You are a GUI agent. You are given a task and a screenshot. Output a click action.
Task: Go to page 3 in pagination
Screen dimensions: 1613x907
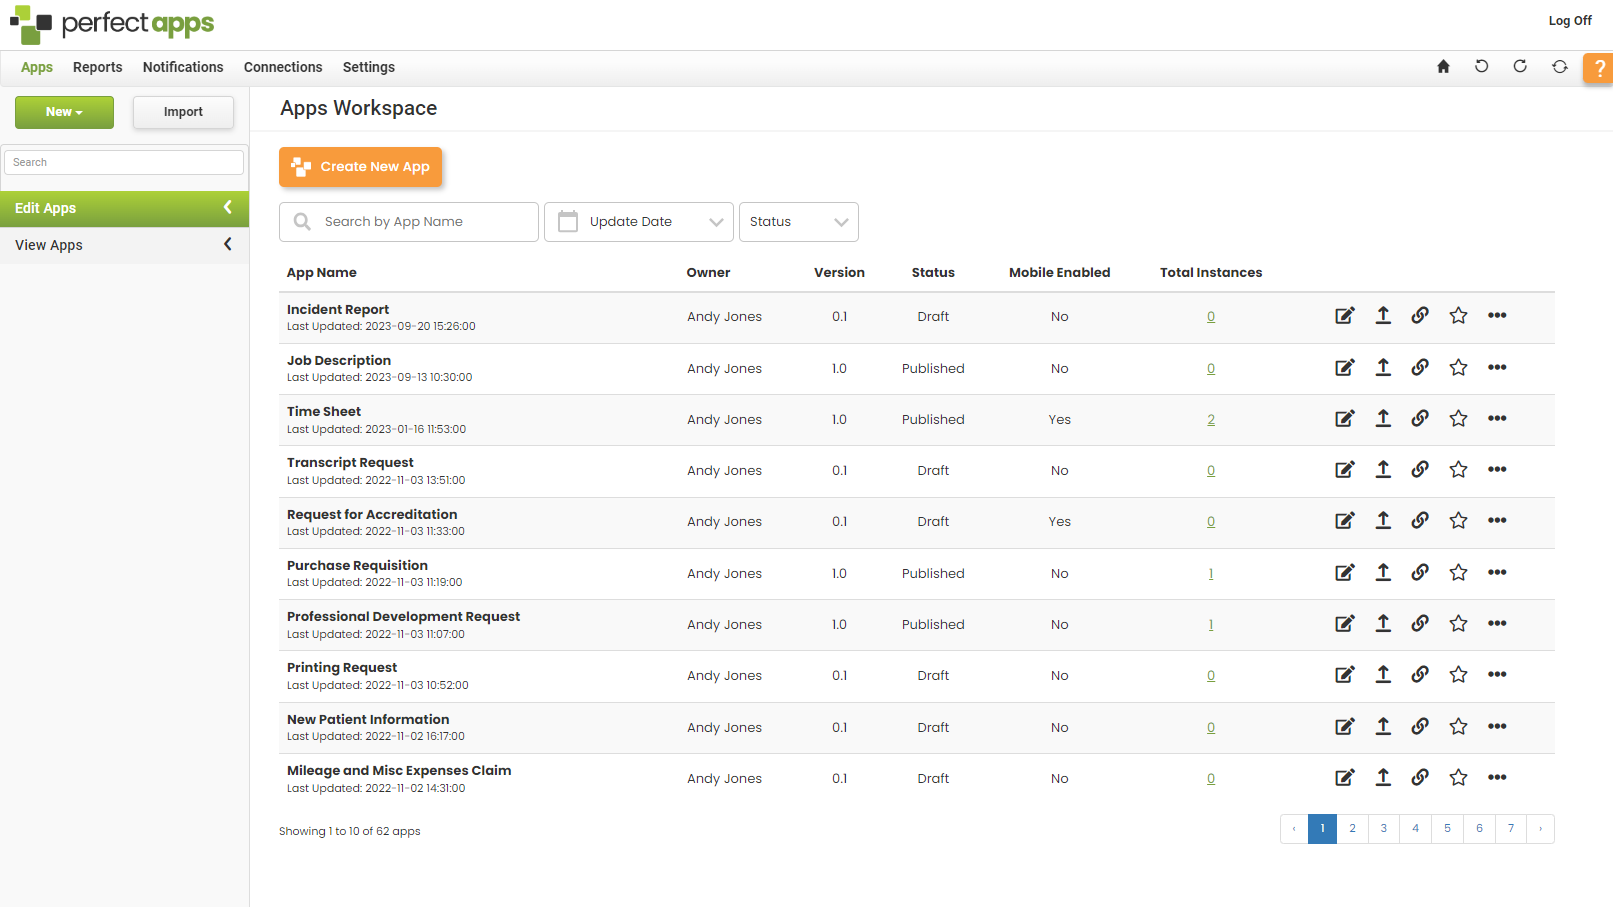1383,829
